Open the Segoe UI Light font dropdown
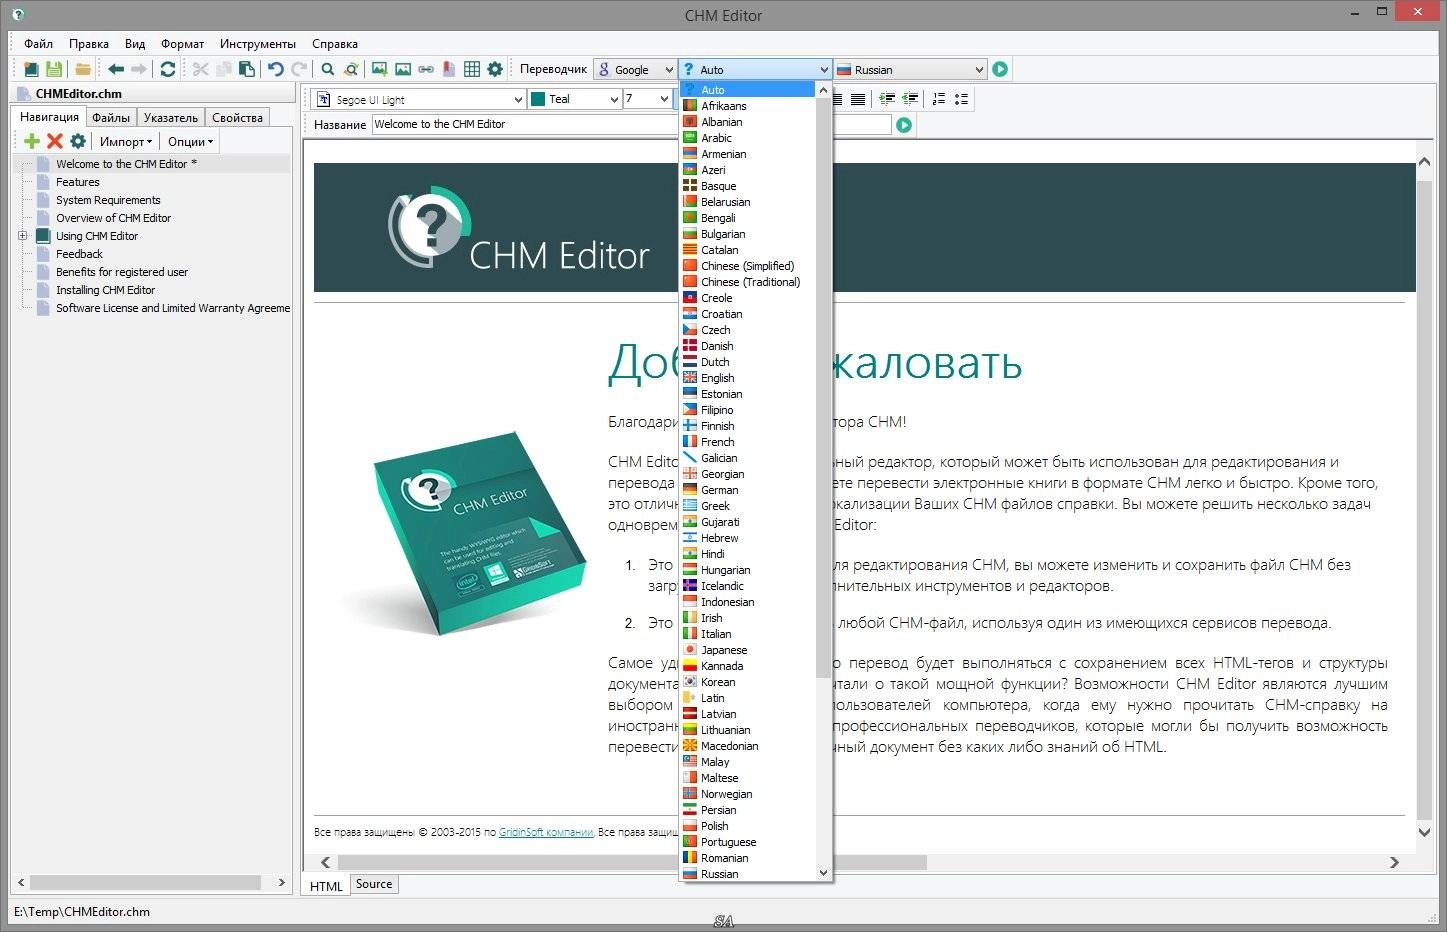This screenshot has height=932, width=1447. pyautogui.click(x=418, y=99)
